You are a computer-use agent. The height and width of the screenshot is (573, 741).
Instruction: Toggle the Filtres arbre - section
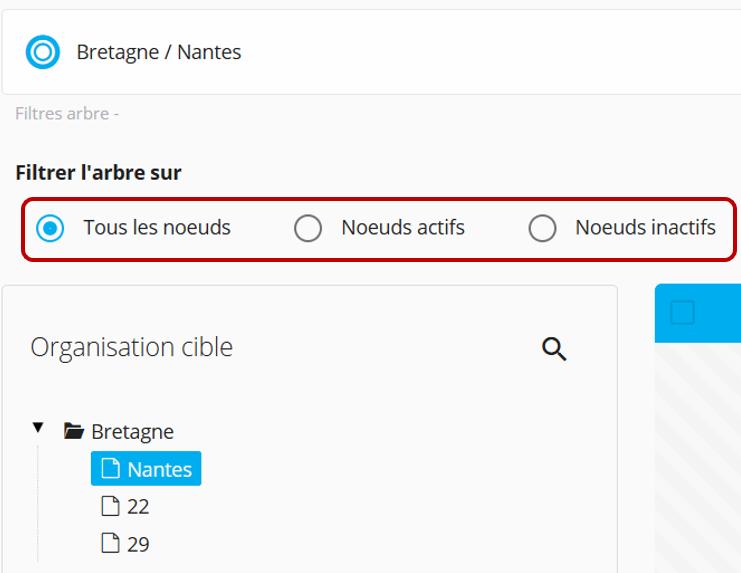pyautogui.click(x=67, y=113)
